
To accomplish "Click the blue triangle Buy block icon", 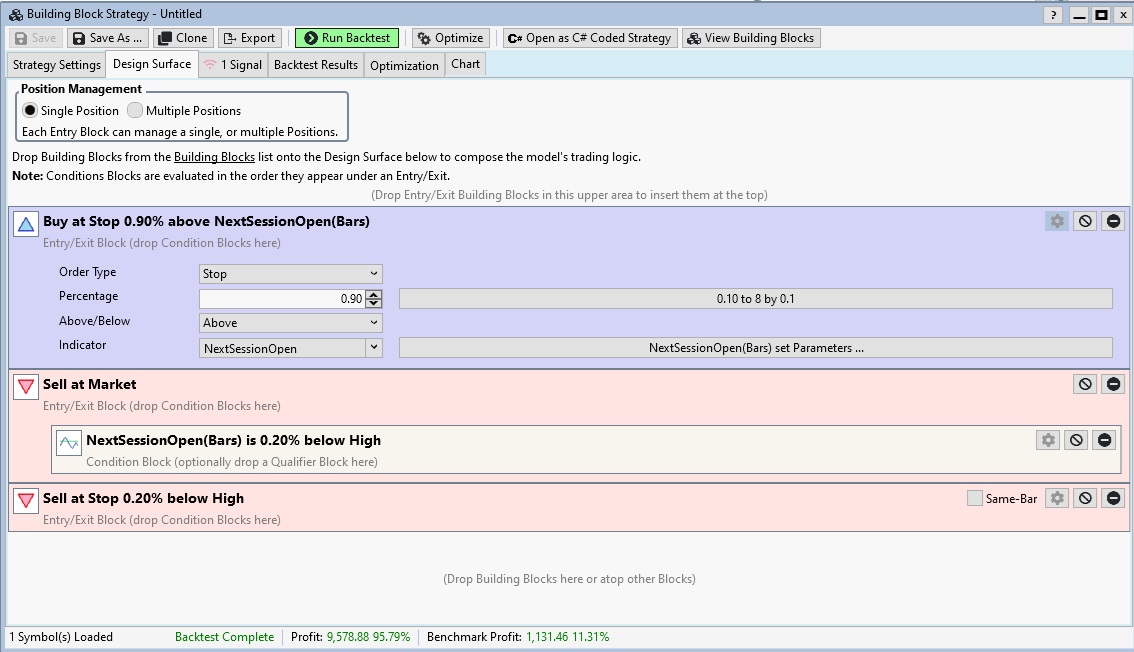I will (x=26, y=224).
